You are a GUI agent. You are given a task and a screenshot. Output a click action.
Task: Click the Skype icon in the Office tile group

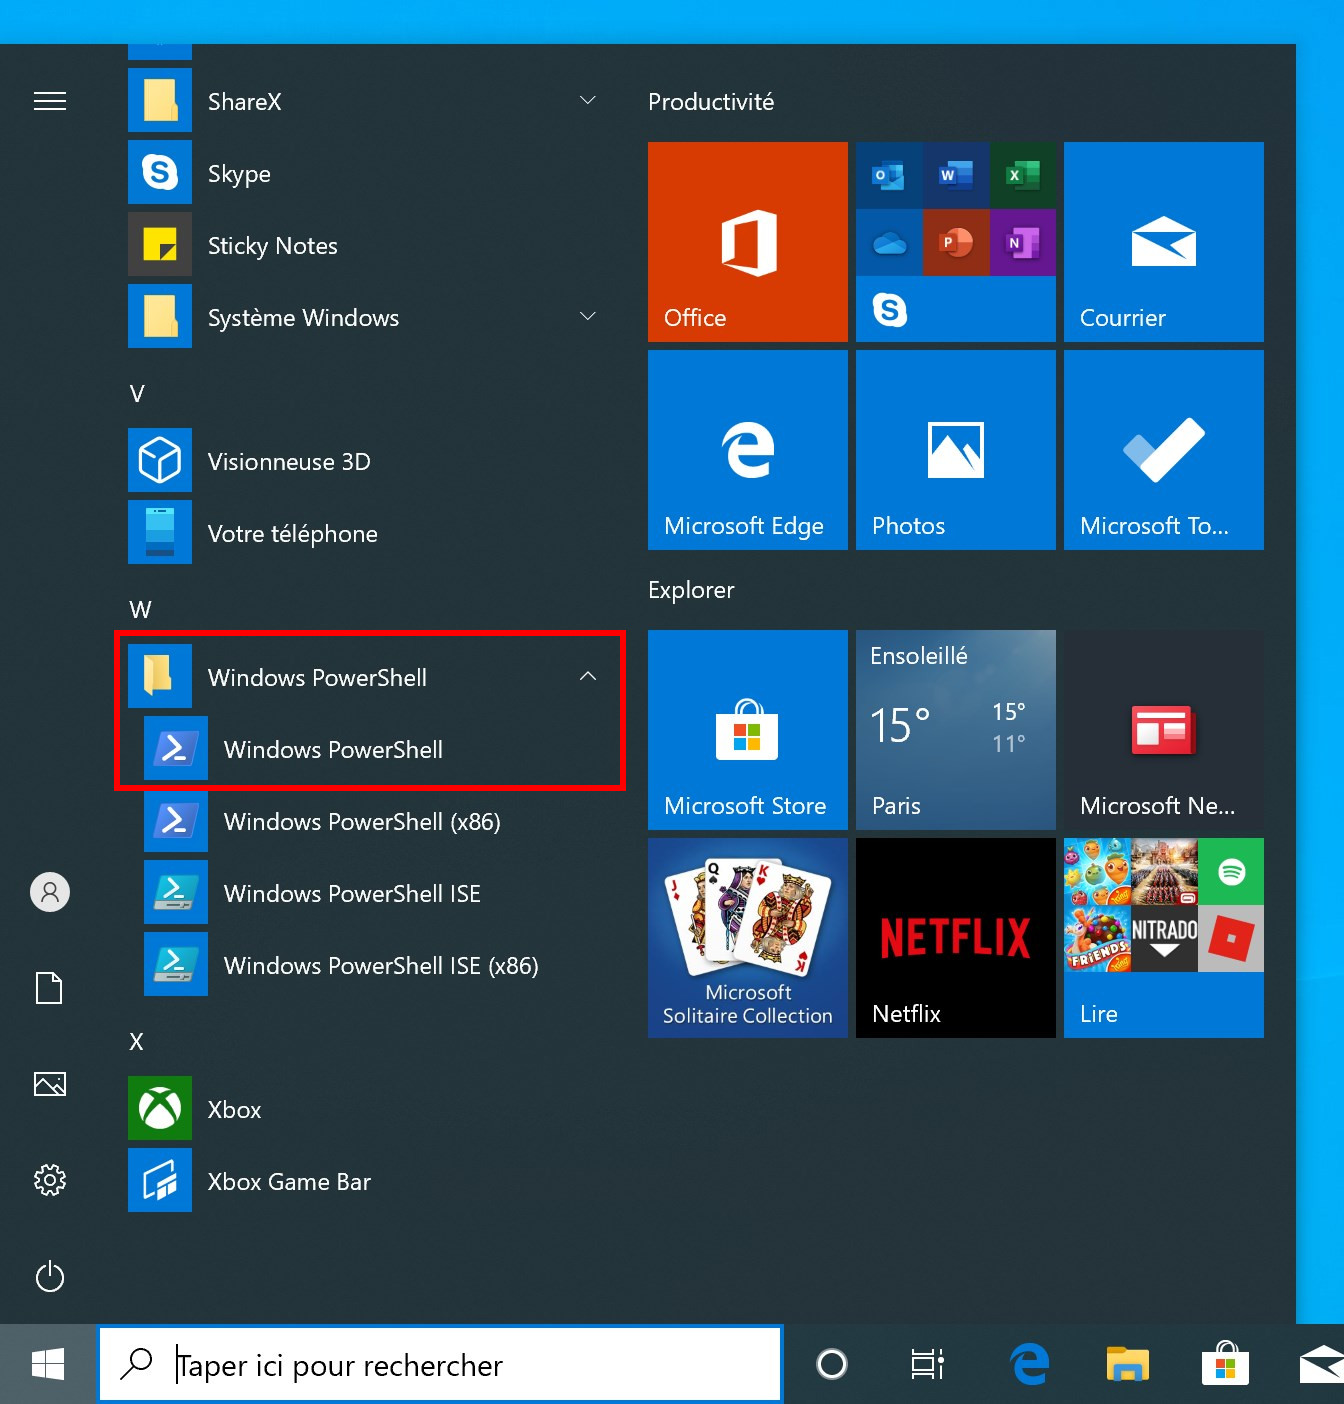pyautogui.click(x=889, y=309)
